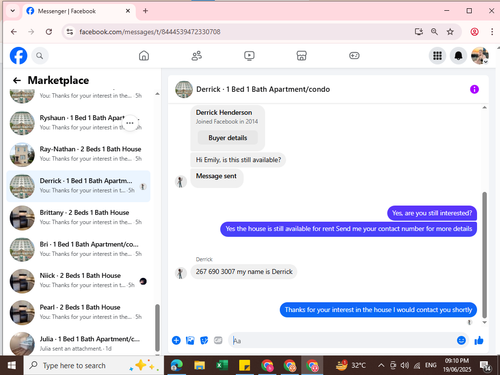Viewport: 500px width, 375px height.
Task: Open the Action Center notifications
Action: pos(485,366)
